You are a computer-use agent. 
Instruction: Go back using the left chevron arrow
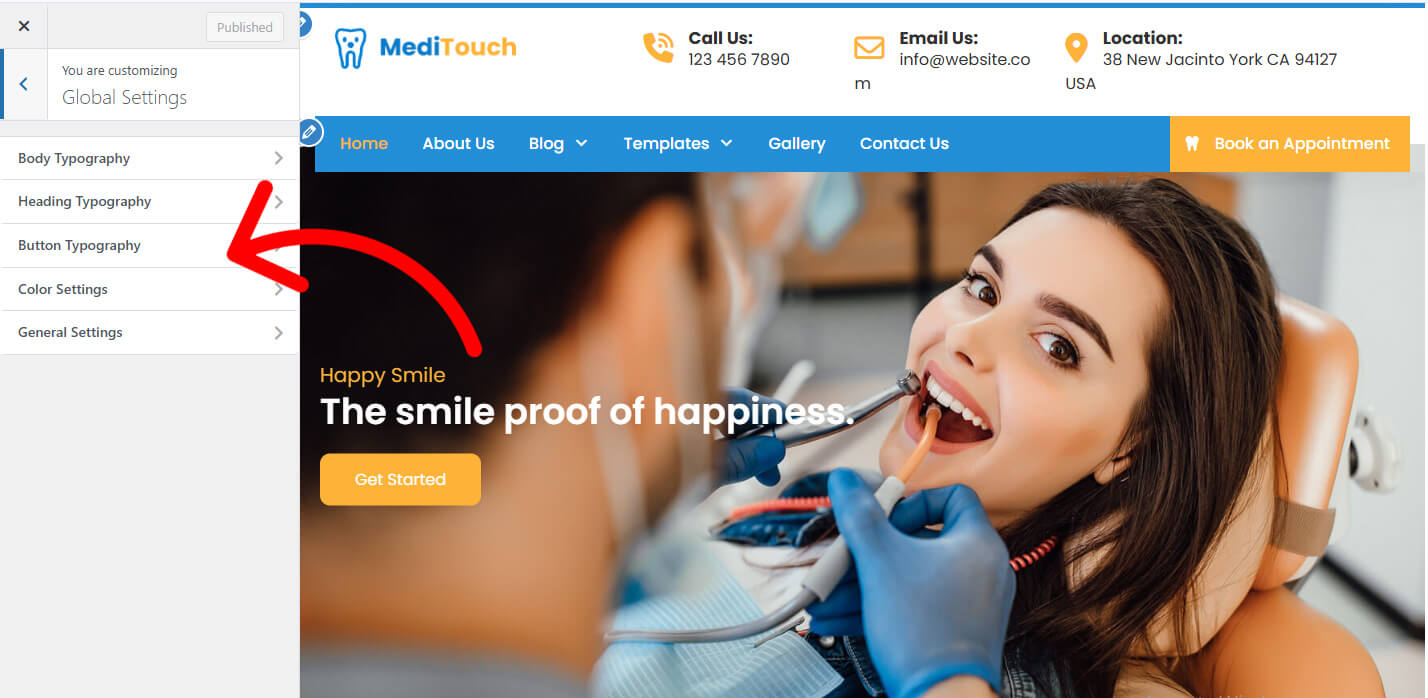tap(24, 85)
